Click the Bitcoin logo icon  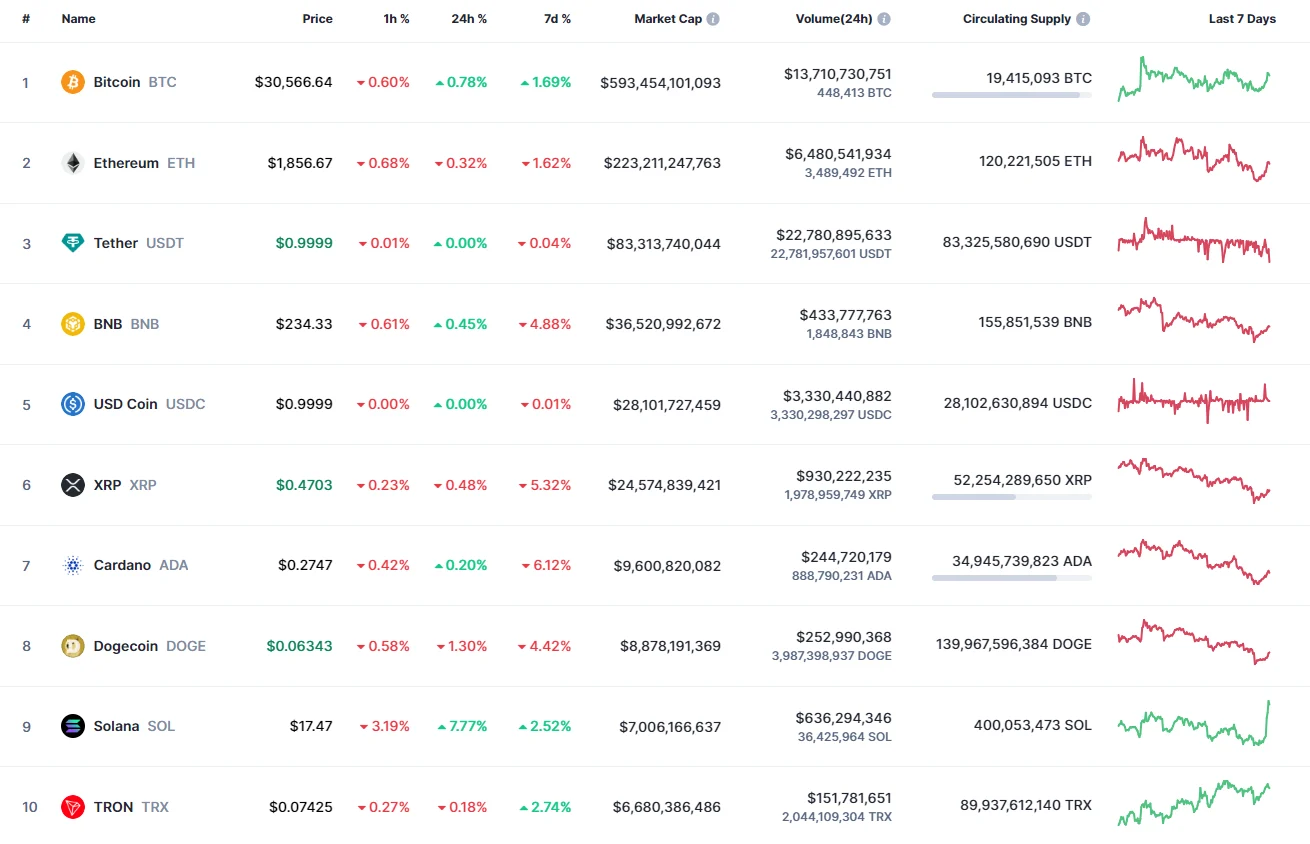point(72,82)
